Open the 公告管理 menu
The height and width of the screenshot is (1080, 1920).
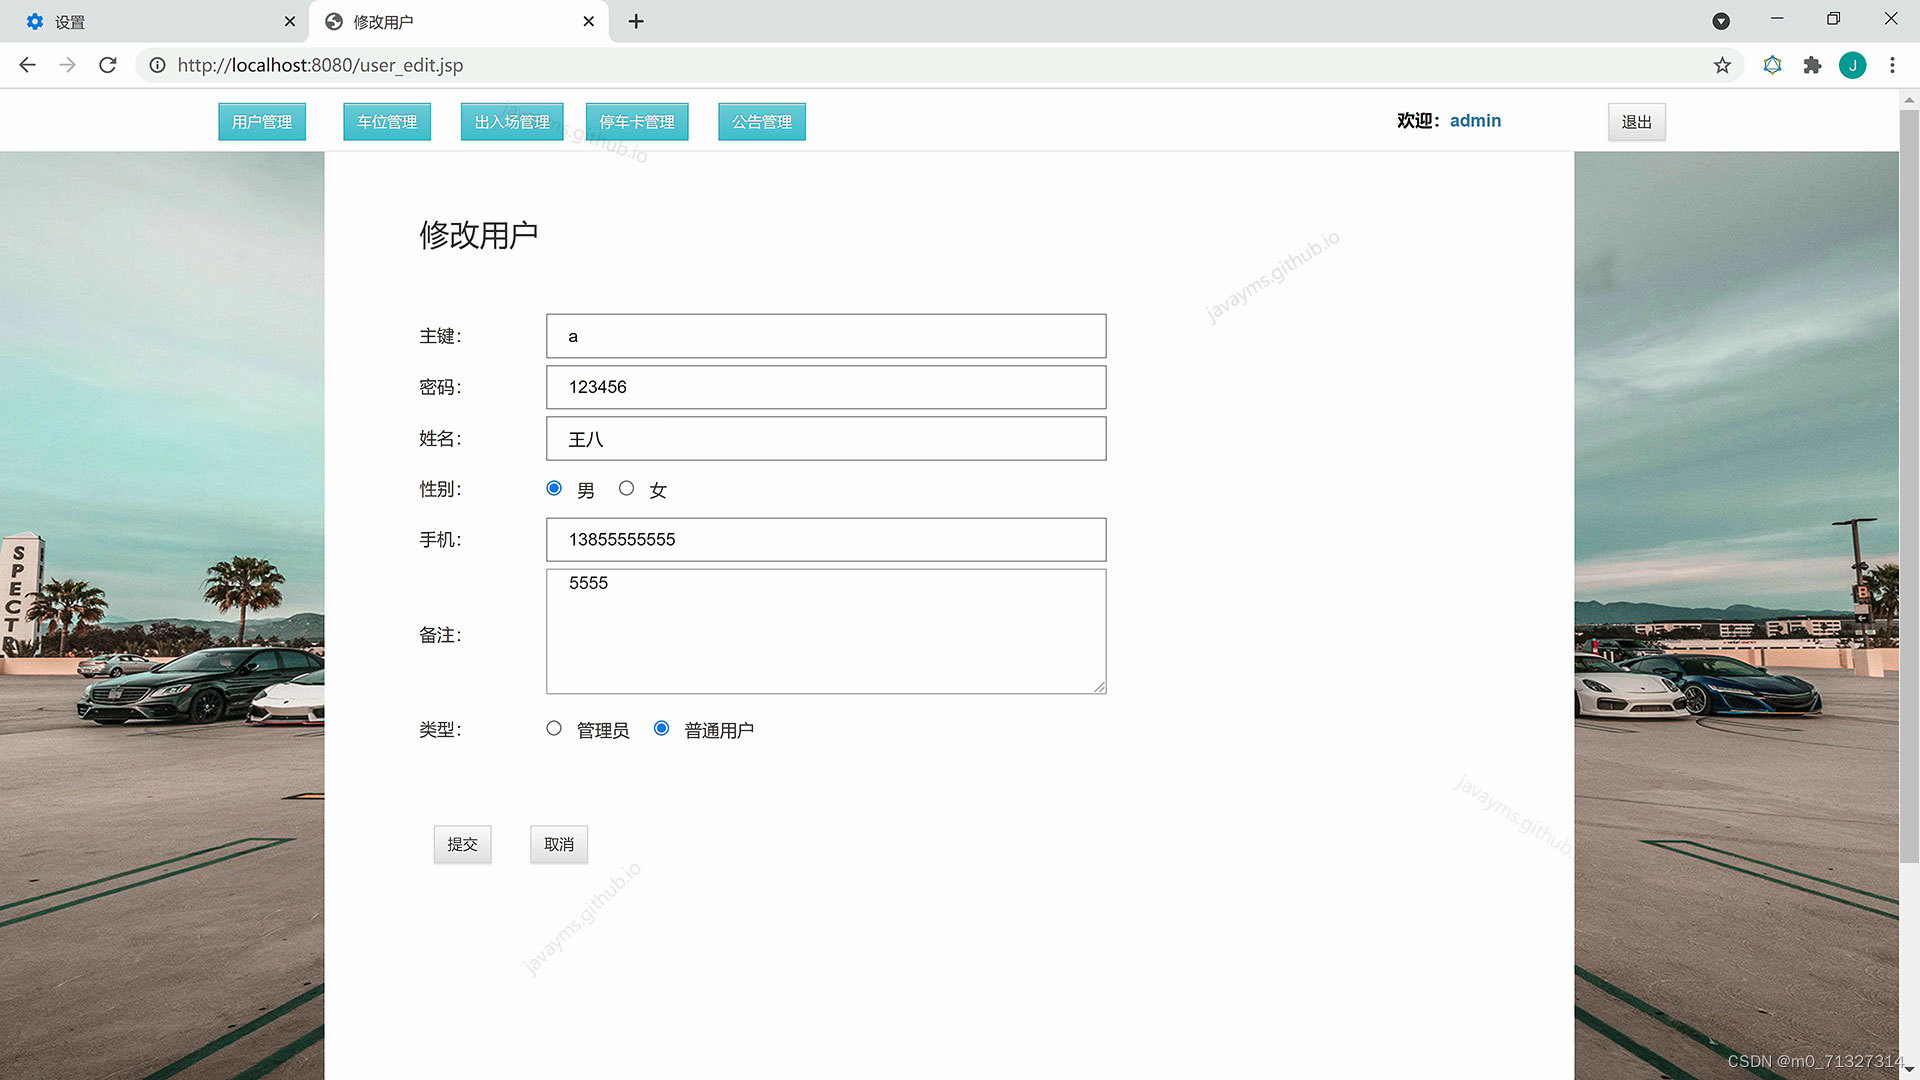[762, 122]
